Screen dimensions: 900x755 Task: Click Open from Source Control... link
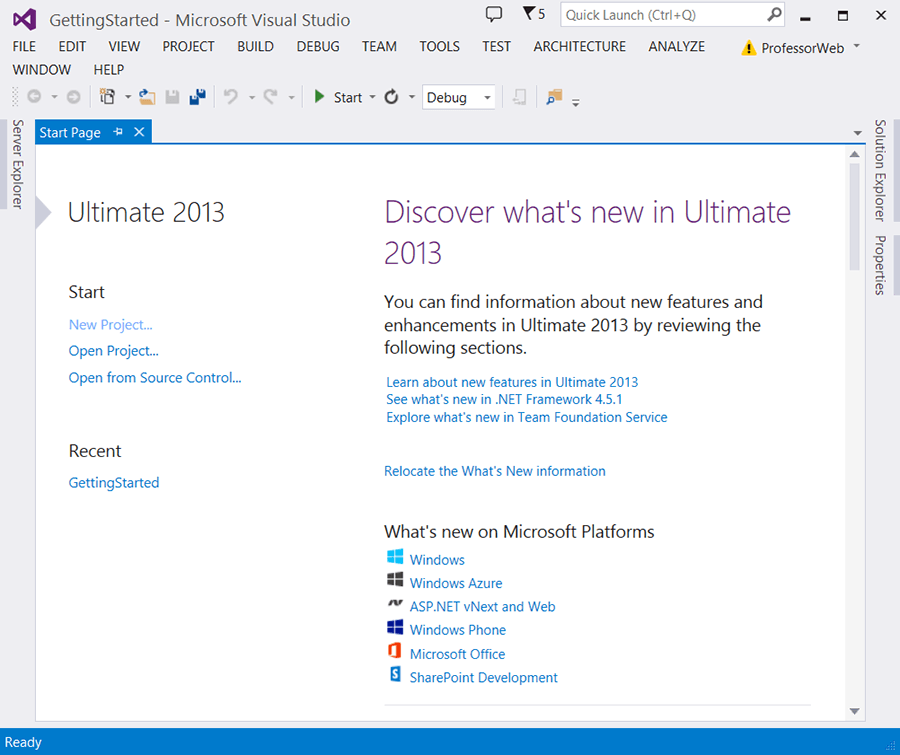pos(155,377)
